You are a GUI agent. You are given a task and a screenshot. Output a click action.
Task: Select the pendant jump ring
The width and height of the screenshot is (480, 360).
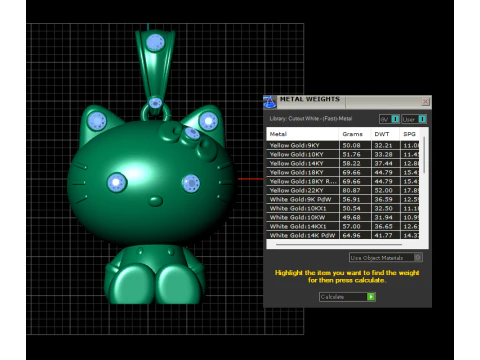tap(155, 113)
